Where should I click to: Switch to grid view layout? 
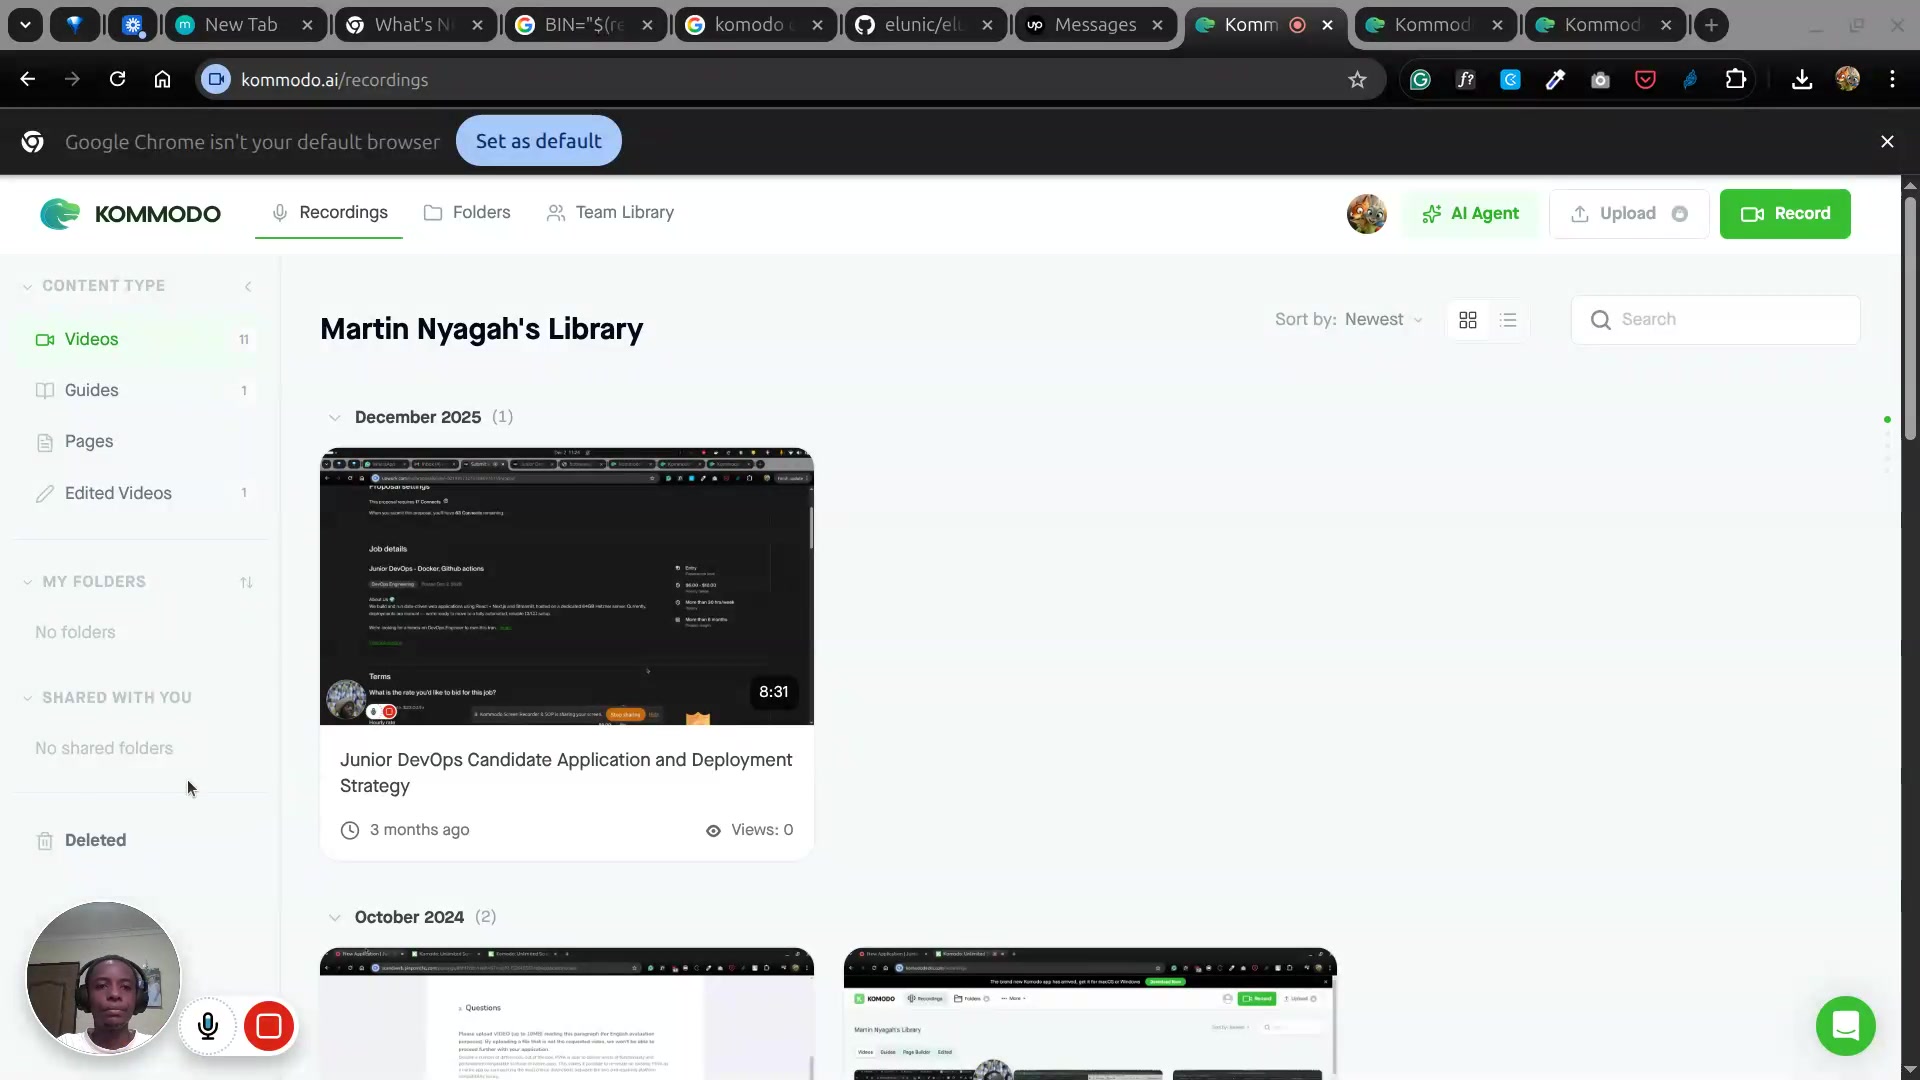coord(1468,320)
